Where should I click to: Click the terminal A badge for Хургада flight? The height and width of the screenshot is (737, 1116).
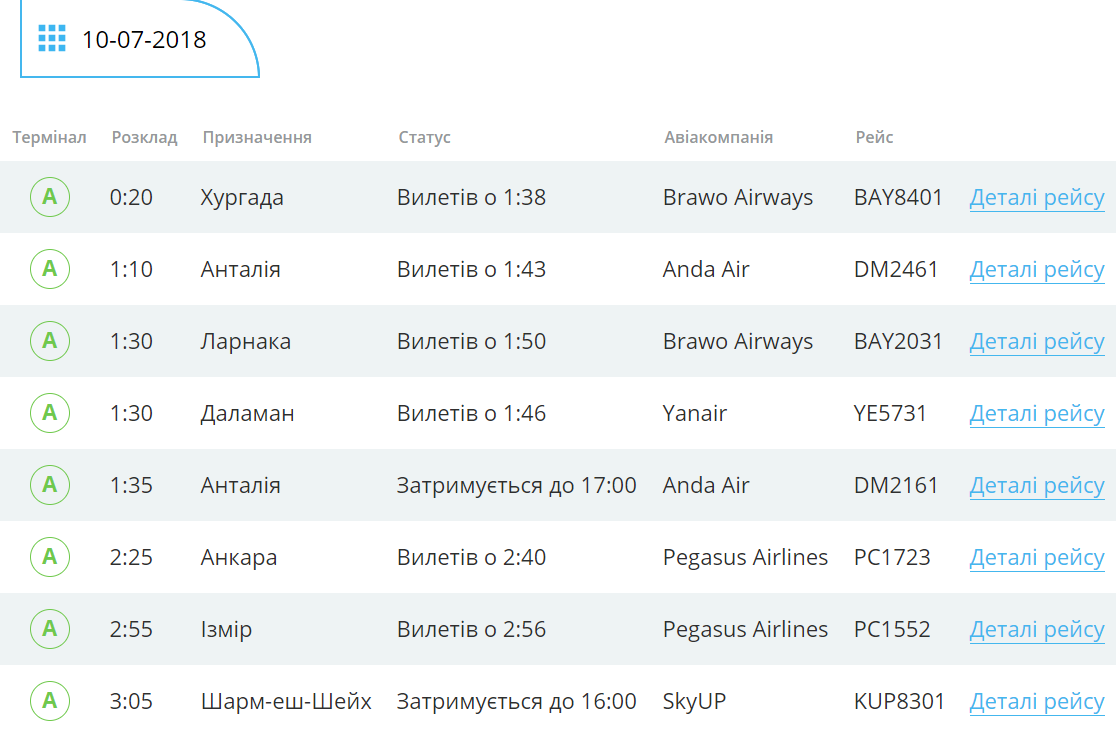click(50, 197)
